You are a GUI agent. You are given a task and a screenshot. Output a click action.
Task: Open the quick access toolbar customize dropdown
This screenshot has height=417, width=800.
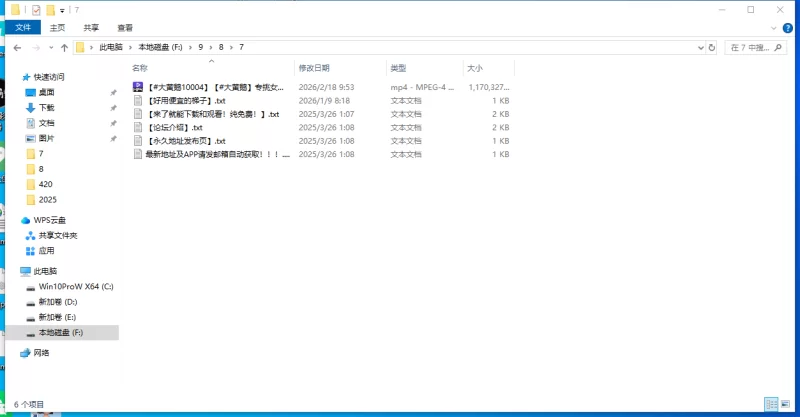(62, 10)
